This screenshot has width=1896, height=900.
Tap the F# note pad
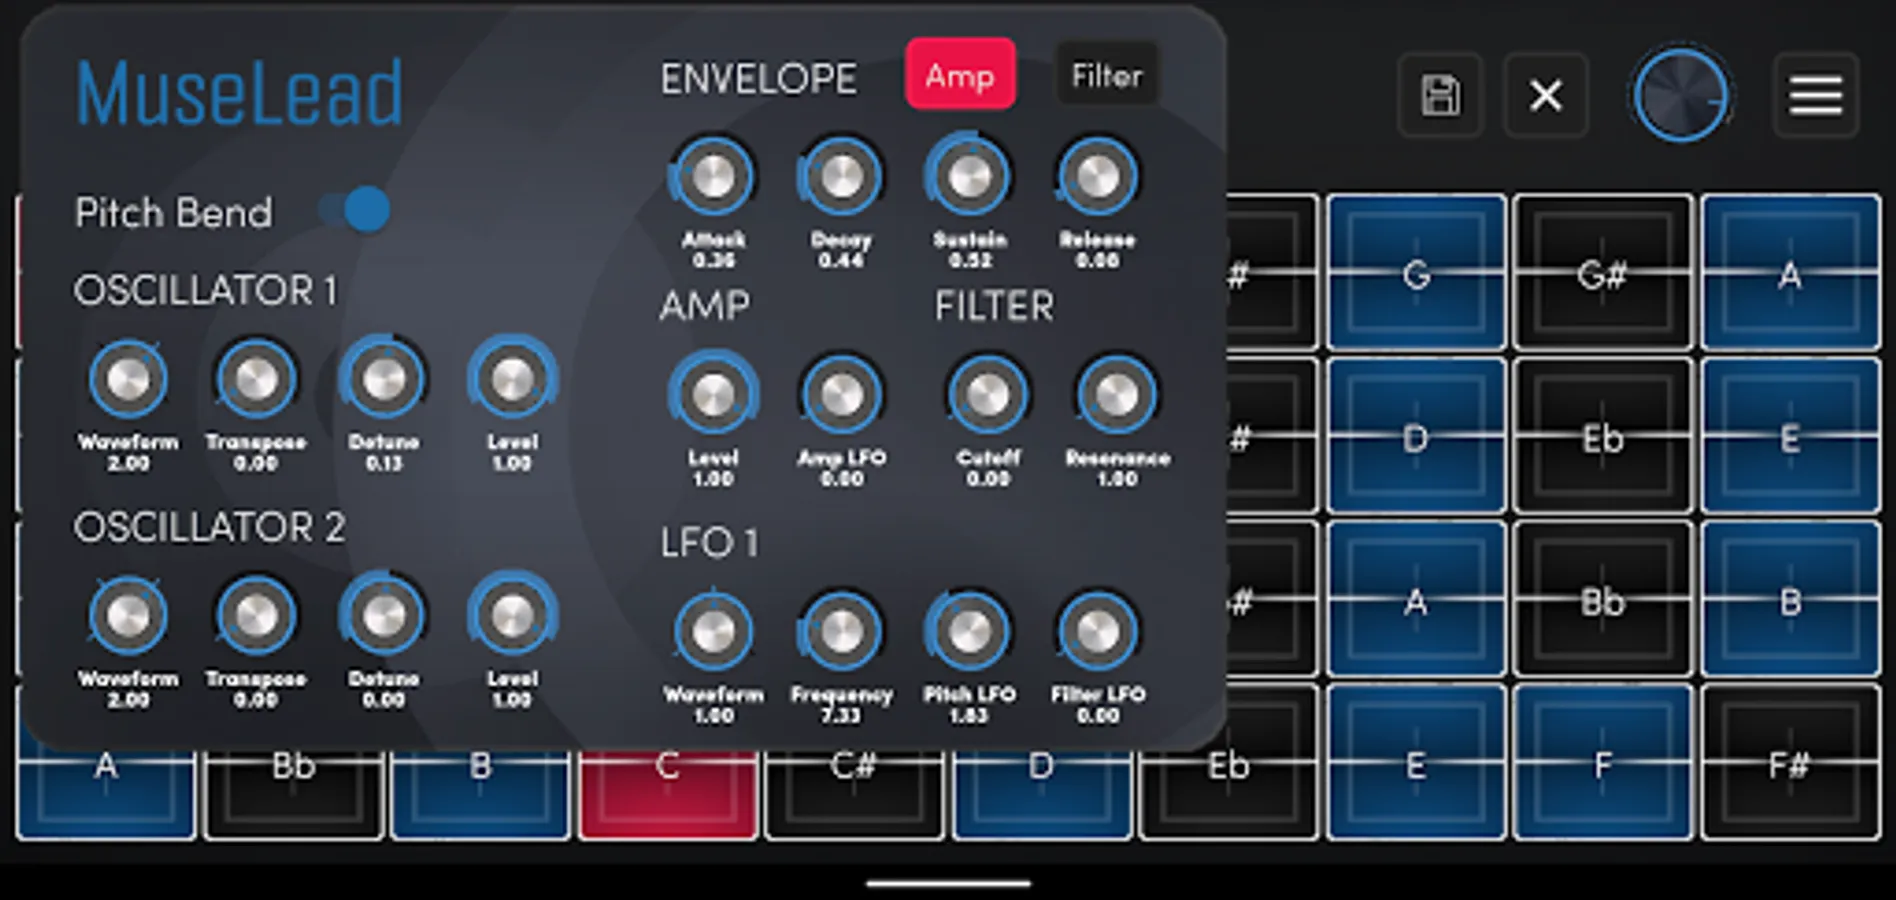pyautogui.click(x=1790, y=763)
